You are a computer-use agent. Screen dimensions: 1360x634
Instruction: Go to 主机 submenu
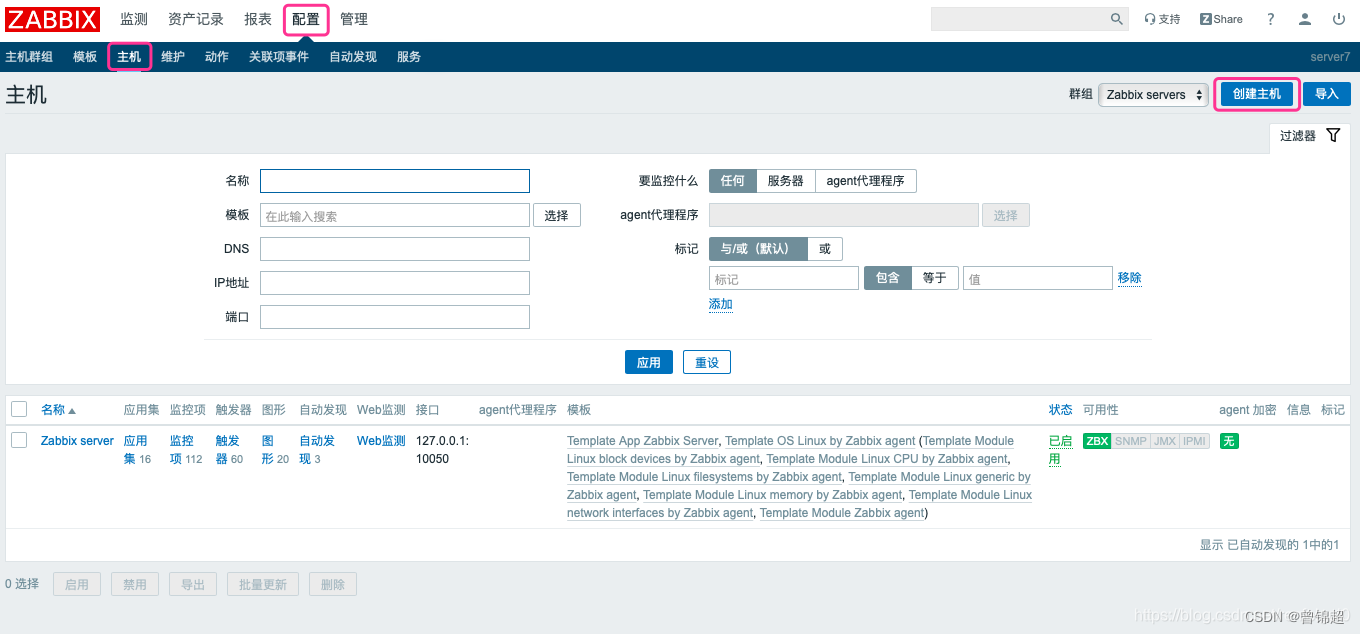point(129,57)
